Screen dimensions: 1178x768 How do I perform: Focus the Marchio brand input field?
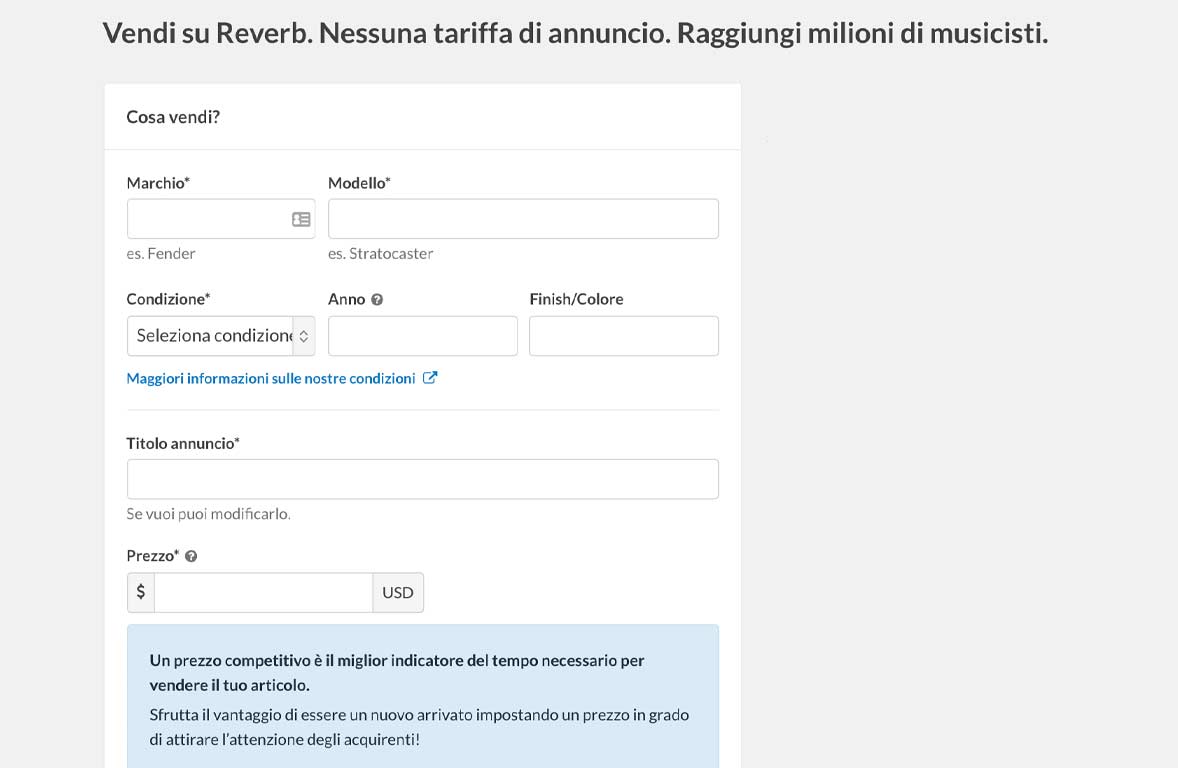pos(207,219)
